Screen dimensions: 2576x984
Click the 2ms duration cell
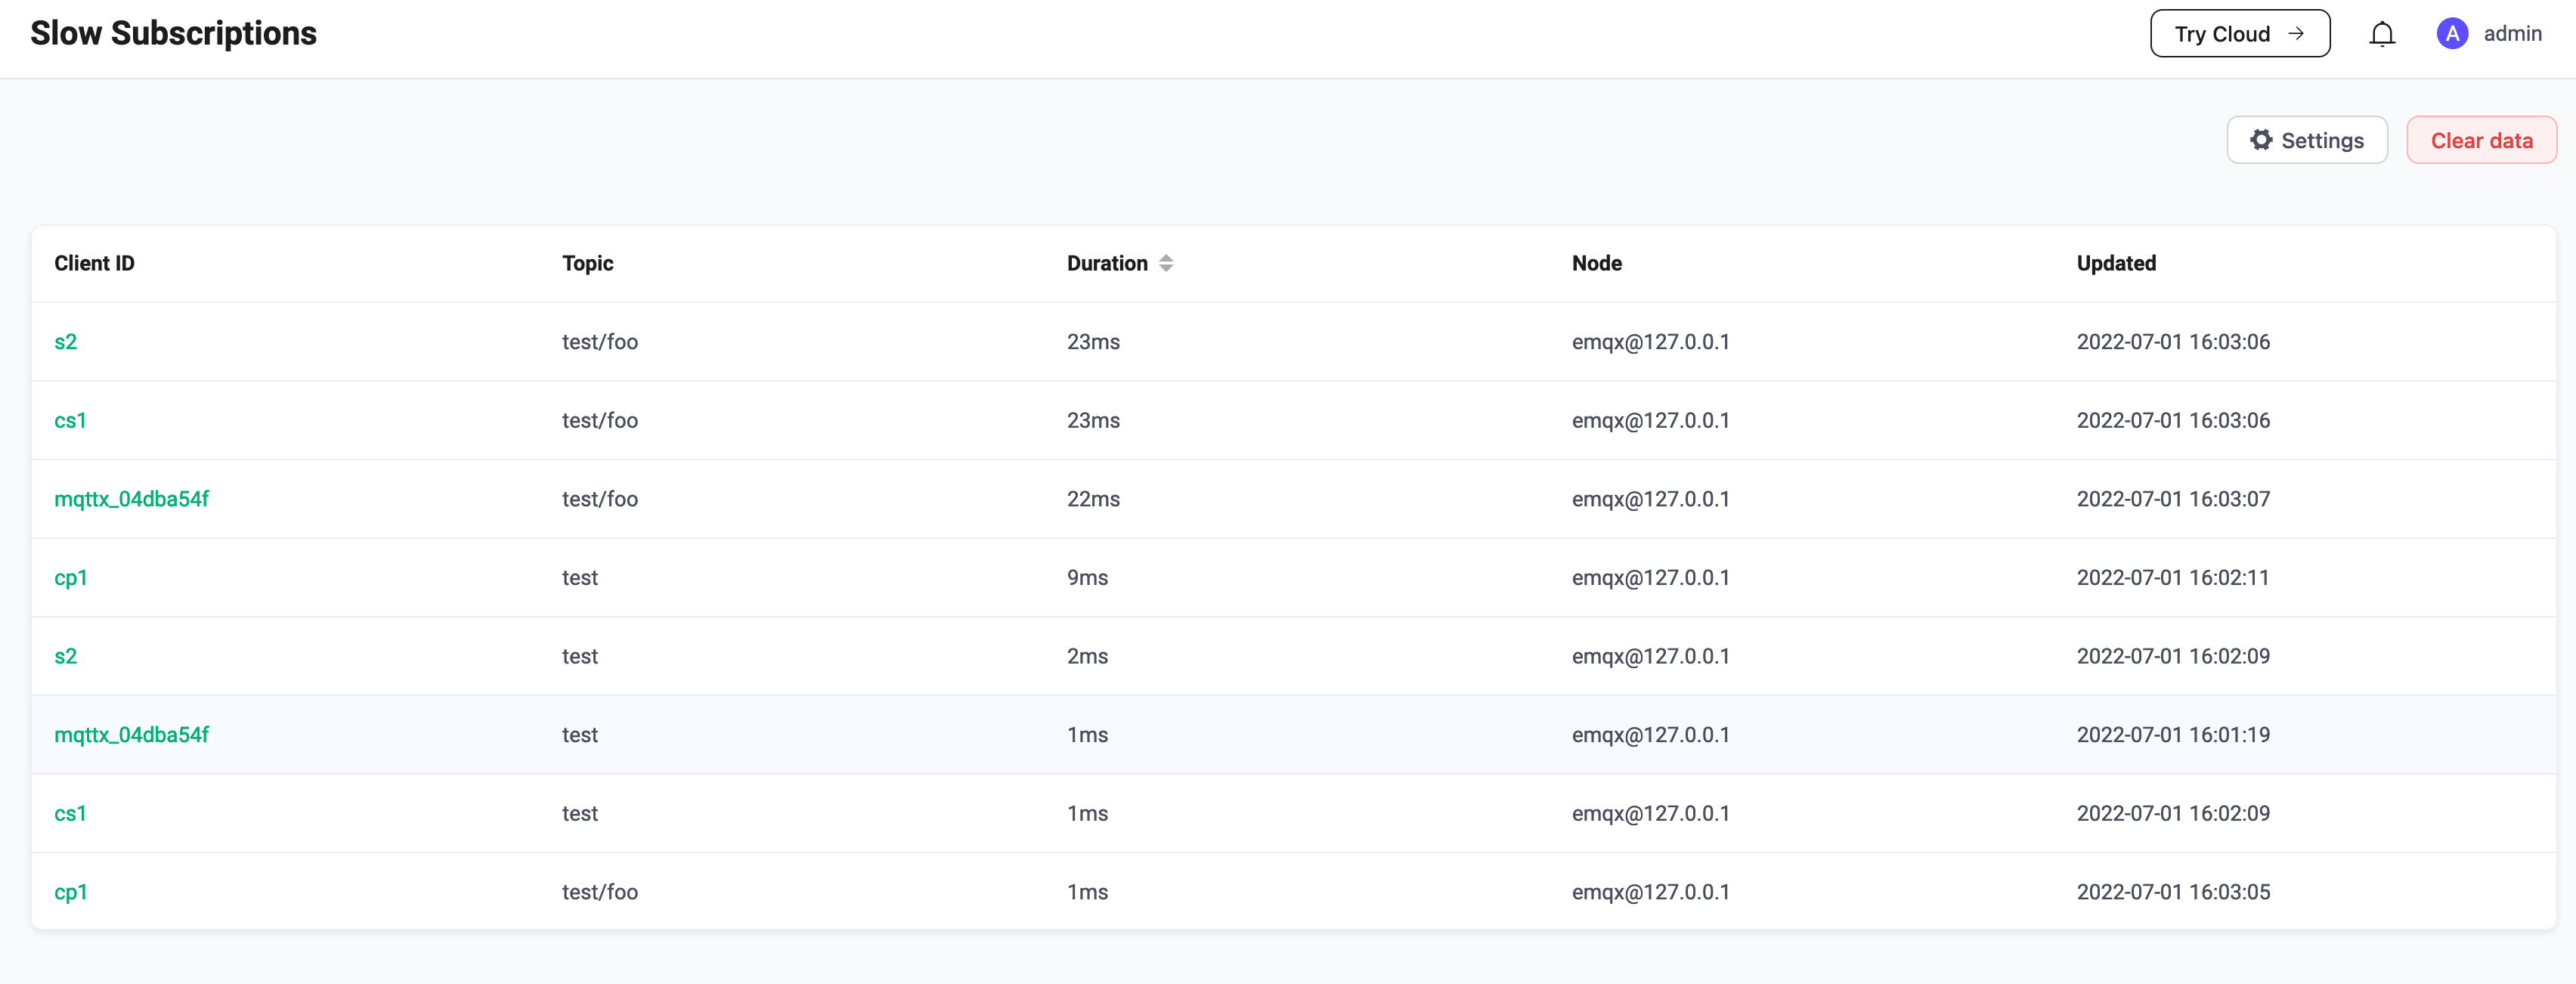(1087, 657)
